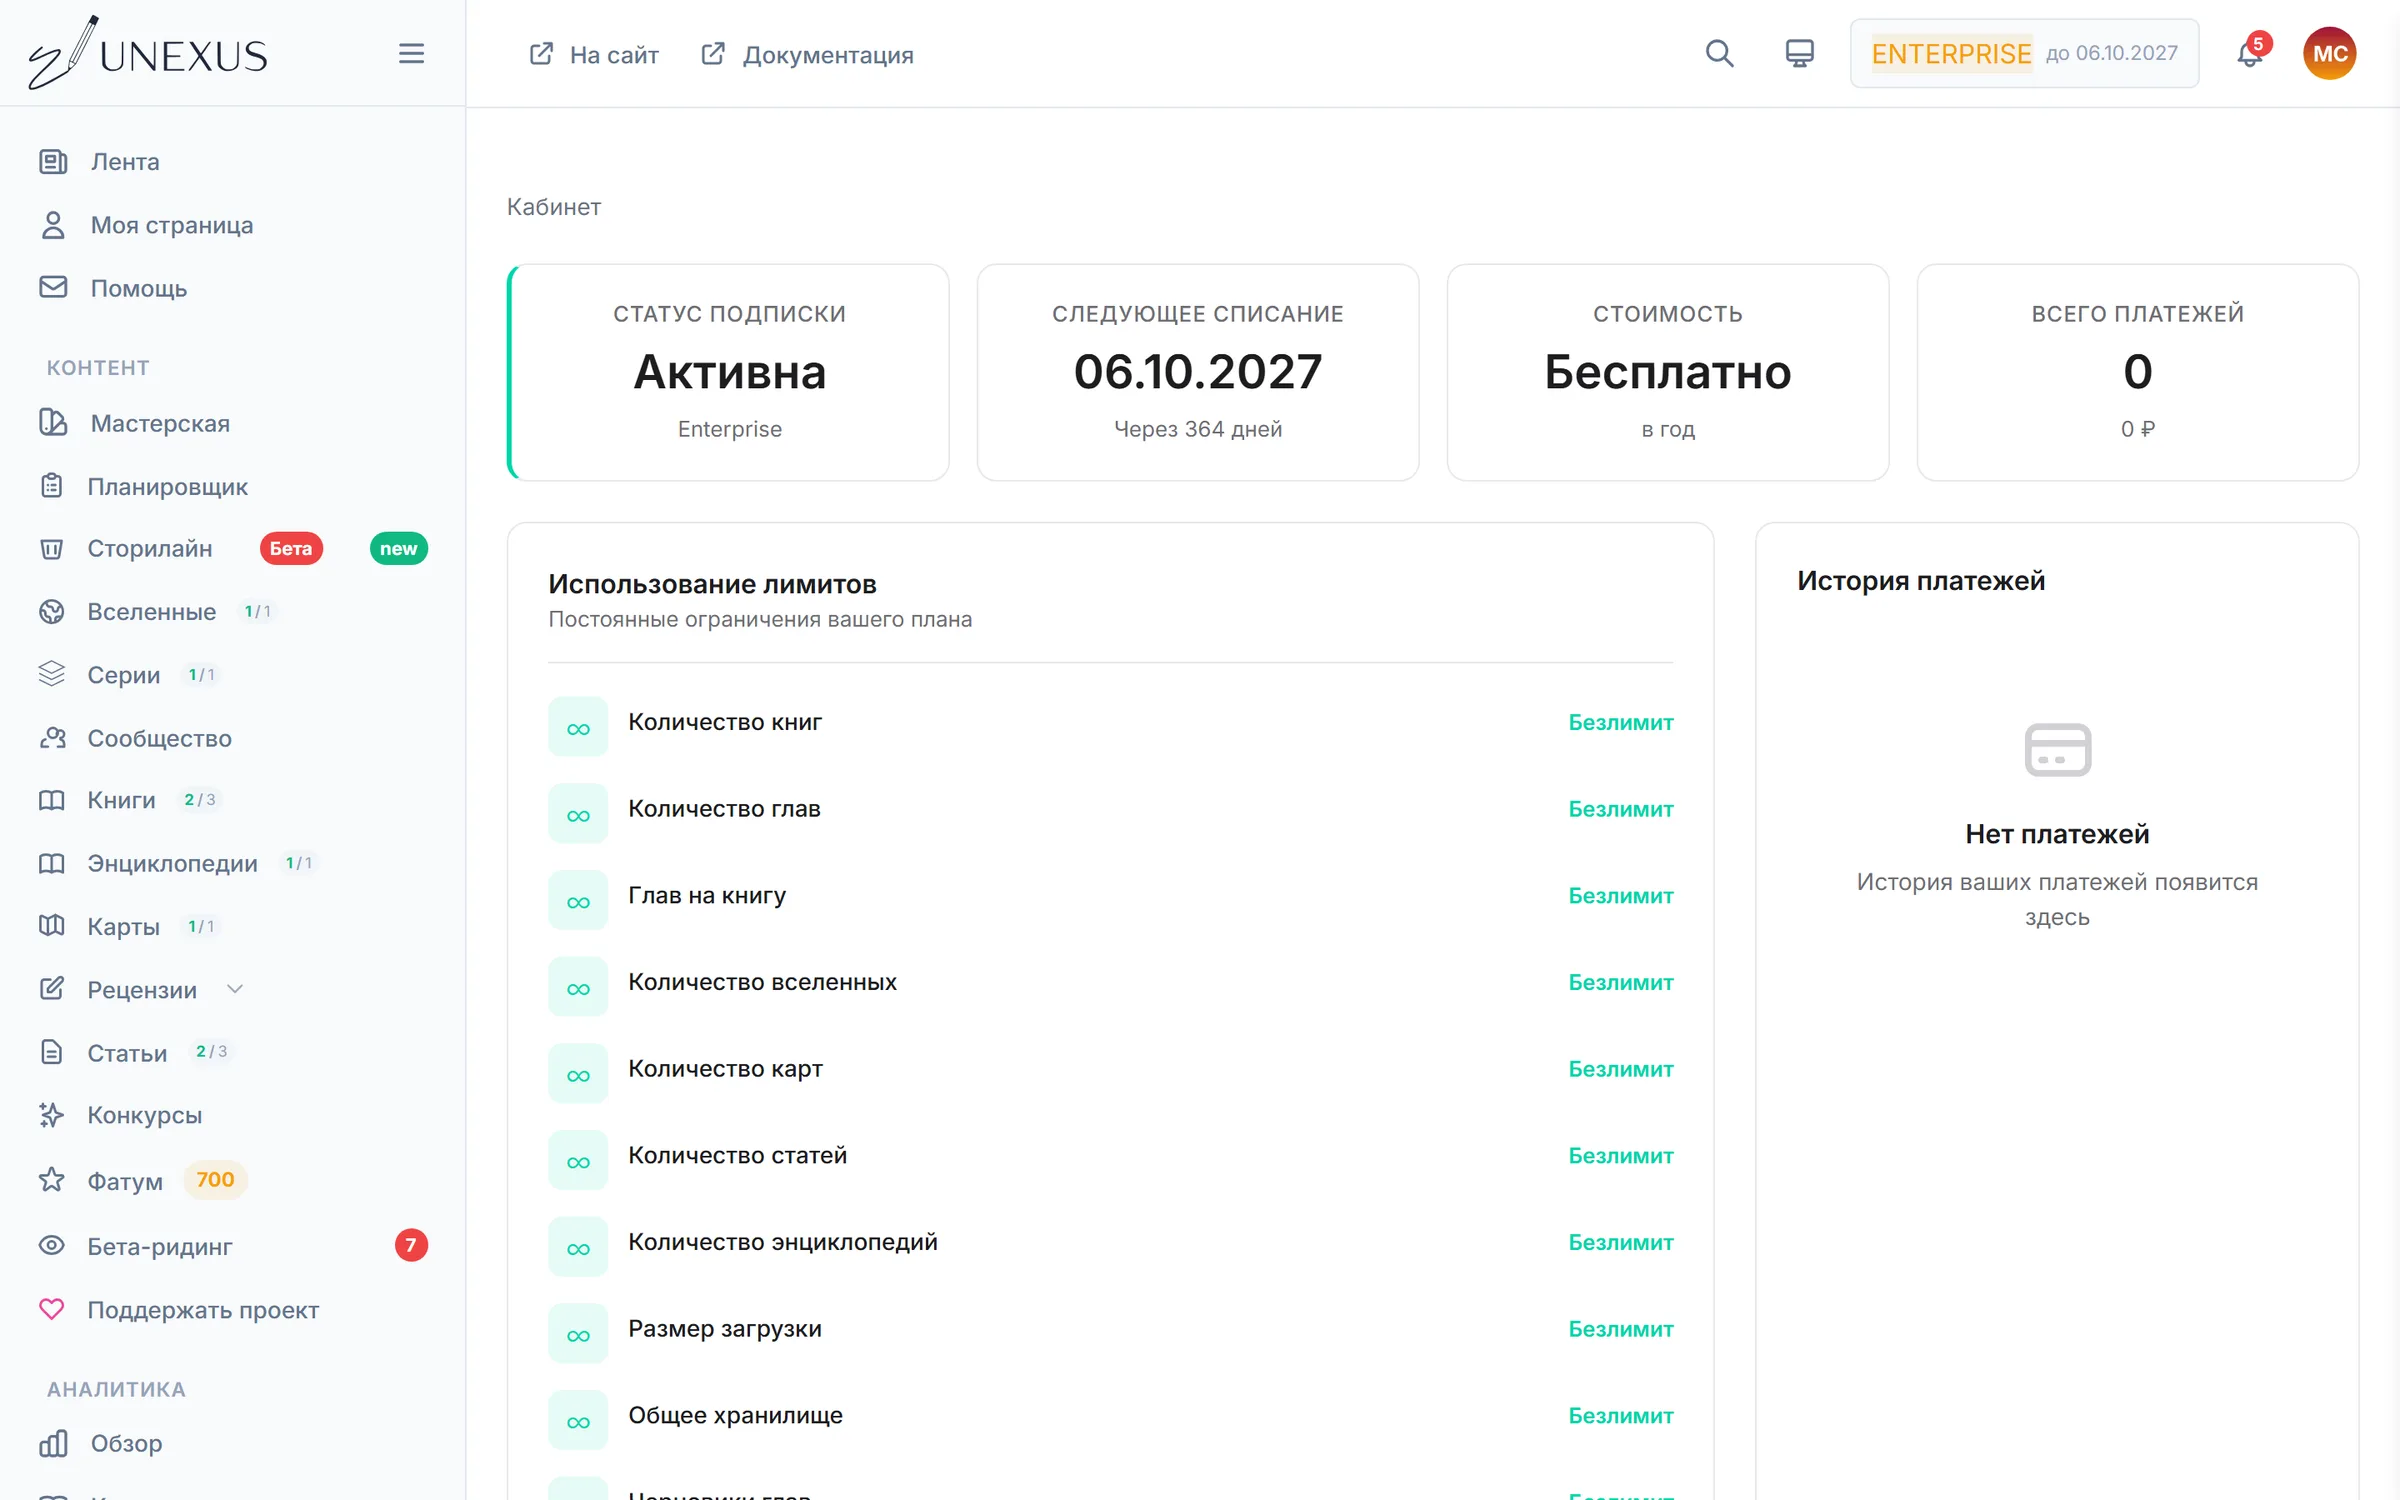Click the Планировщик clipboard icon
Viewport: 2400px width, 1500px height.
(52, 486)
